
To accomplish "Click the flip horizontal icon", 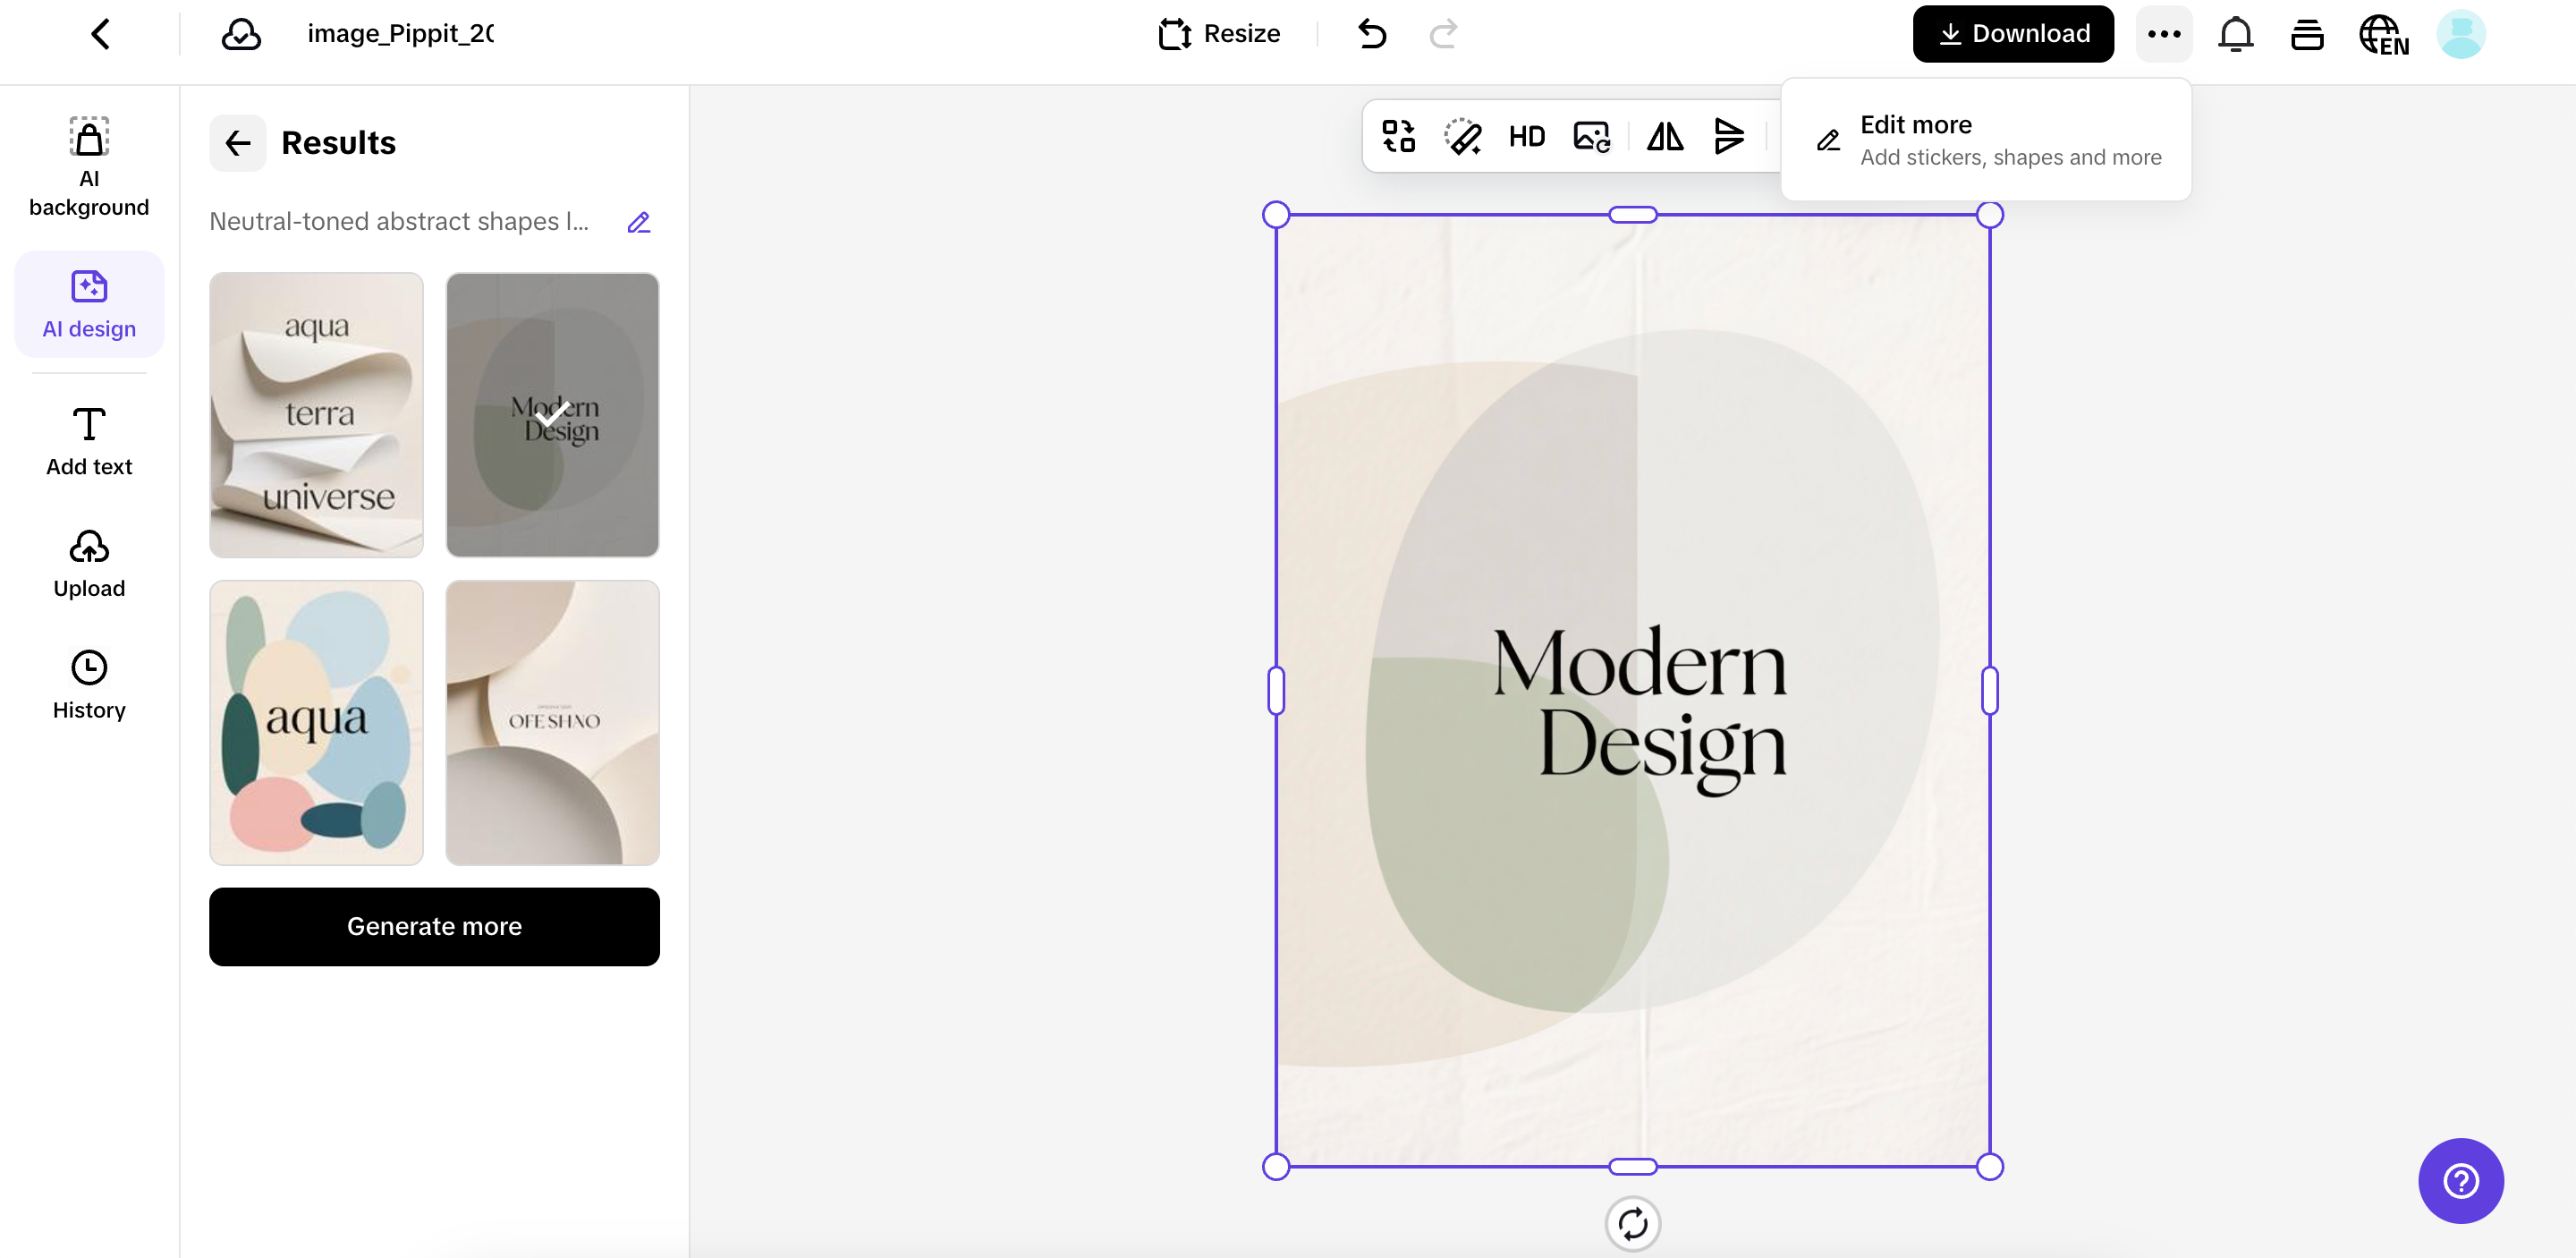I will point(1665,137).
